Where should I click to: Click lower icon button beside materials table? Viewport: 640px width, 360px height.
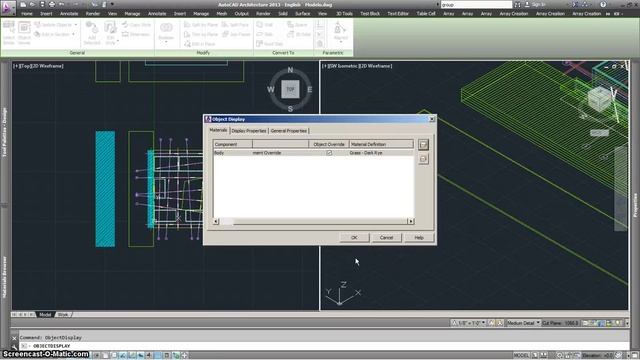(x=423, y=158)
